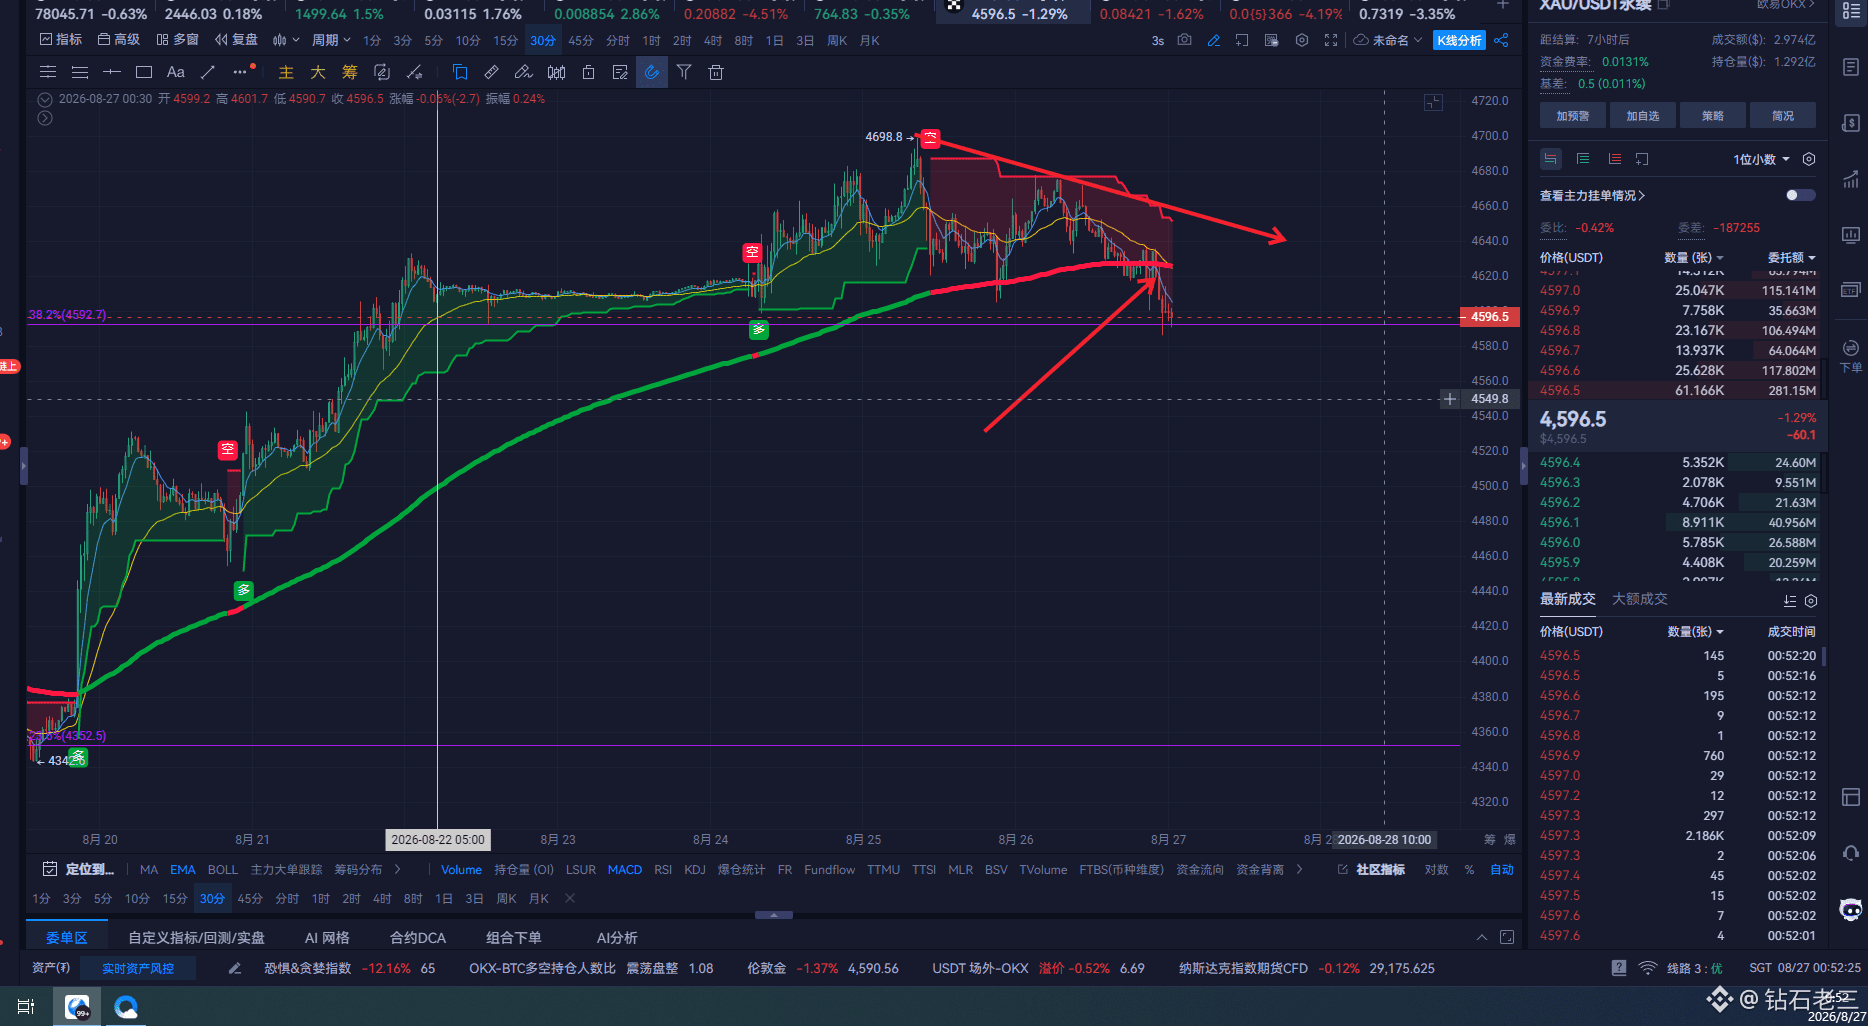Select the diagonal arrow line tool
The width and height of the screenshot is (1868, 1026).
coord(208,72)
